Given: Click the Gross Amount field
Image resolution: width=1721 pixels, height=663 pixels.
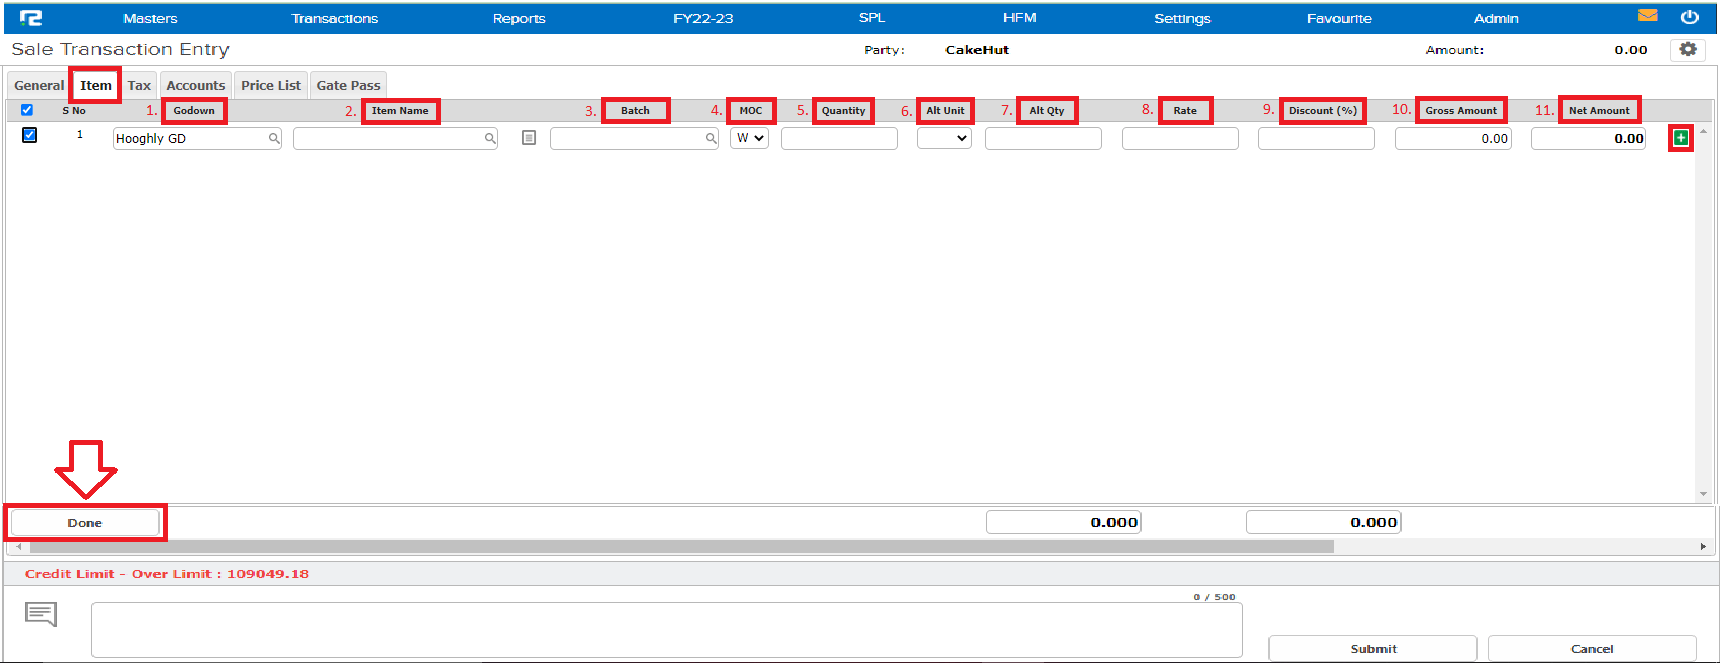Looking at the screenshot, I should (1453, 139).
